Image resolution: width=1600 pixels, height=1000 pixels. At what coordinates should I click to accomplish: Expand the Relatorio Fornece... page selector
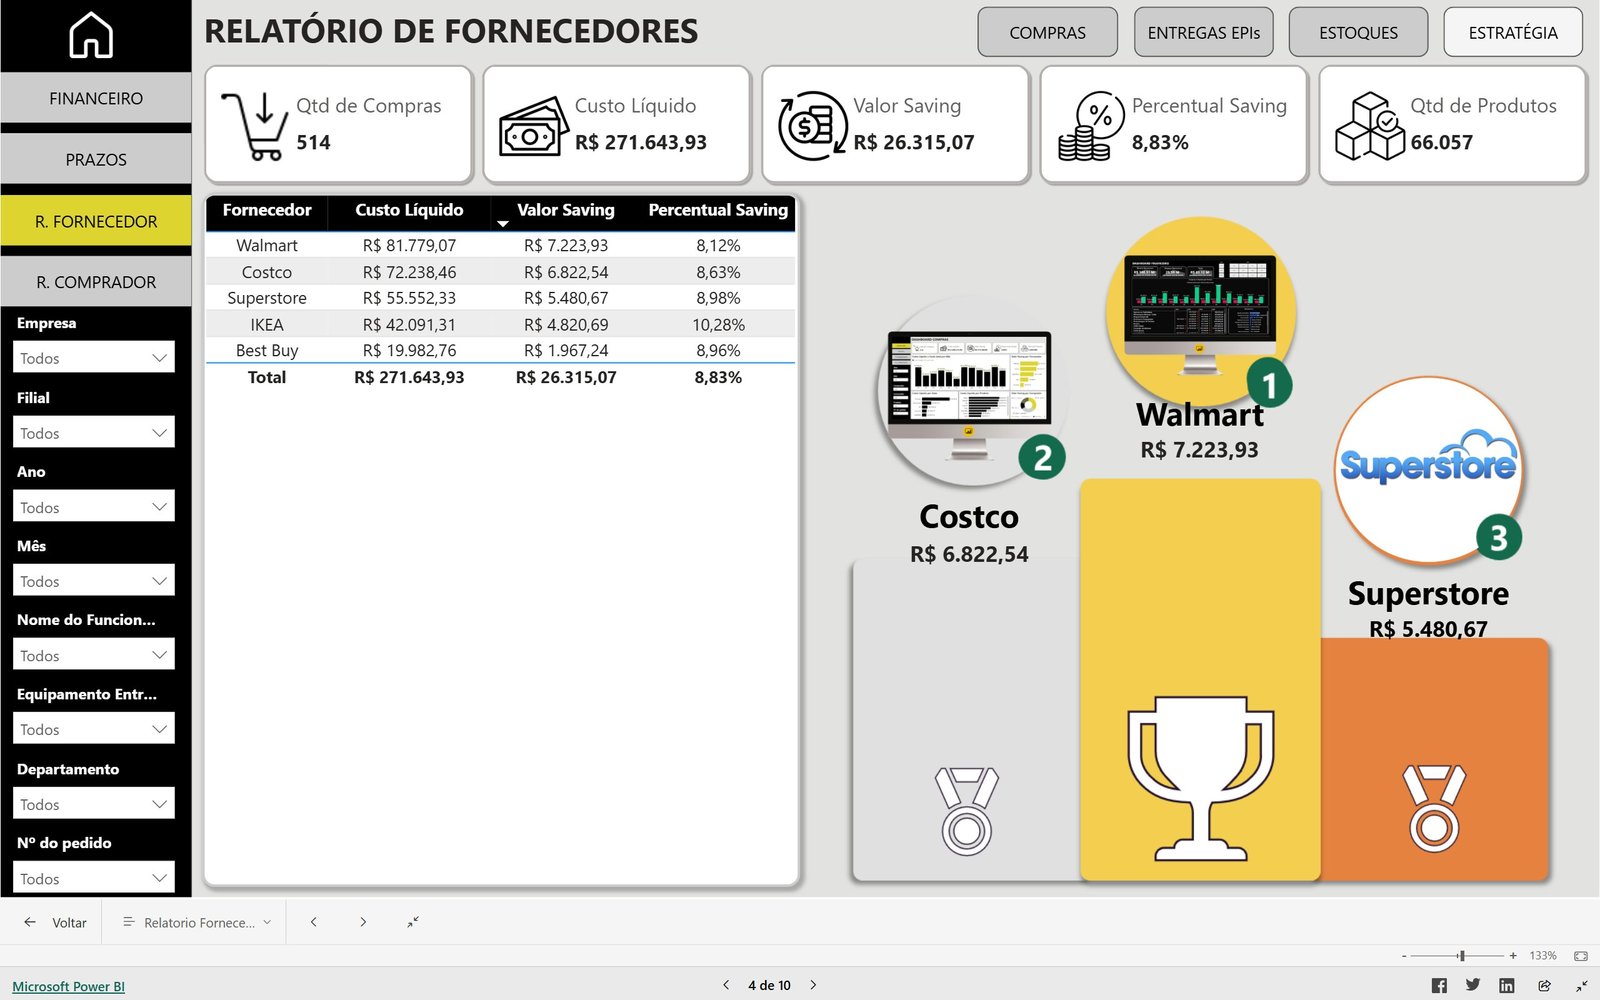coord(197,922)
